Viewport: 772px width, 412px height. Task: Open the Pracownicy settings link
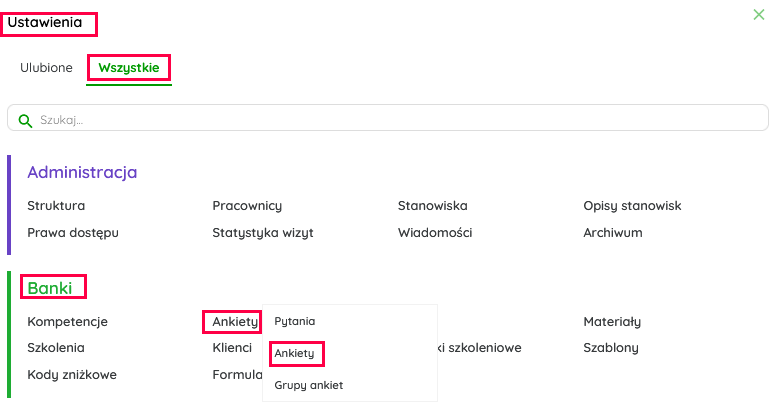click(x=247, y=206)
